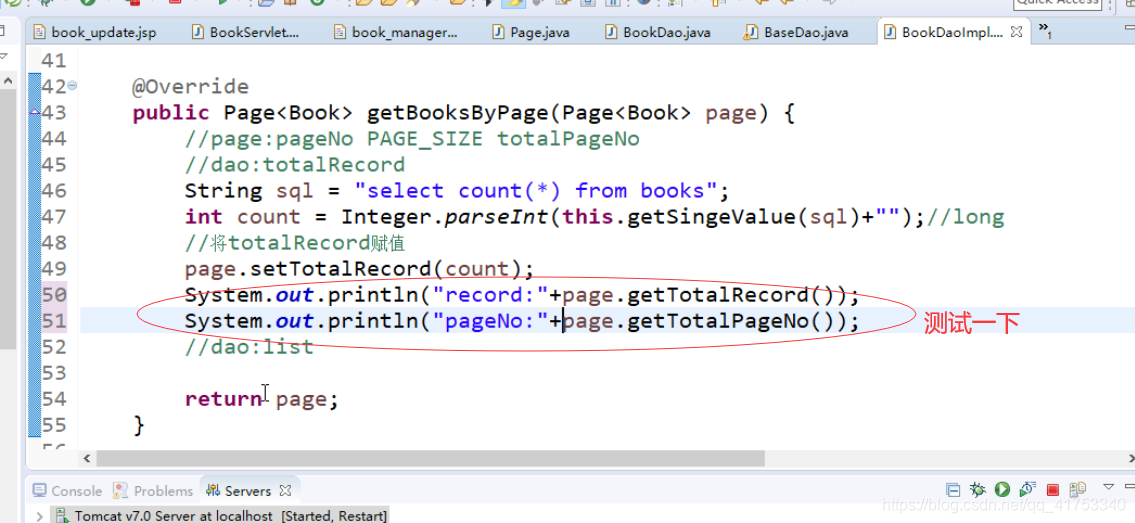Show the hidden editors list chevron
1135x523 pixels.
[1045, 30]
